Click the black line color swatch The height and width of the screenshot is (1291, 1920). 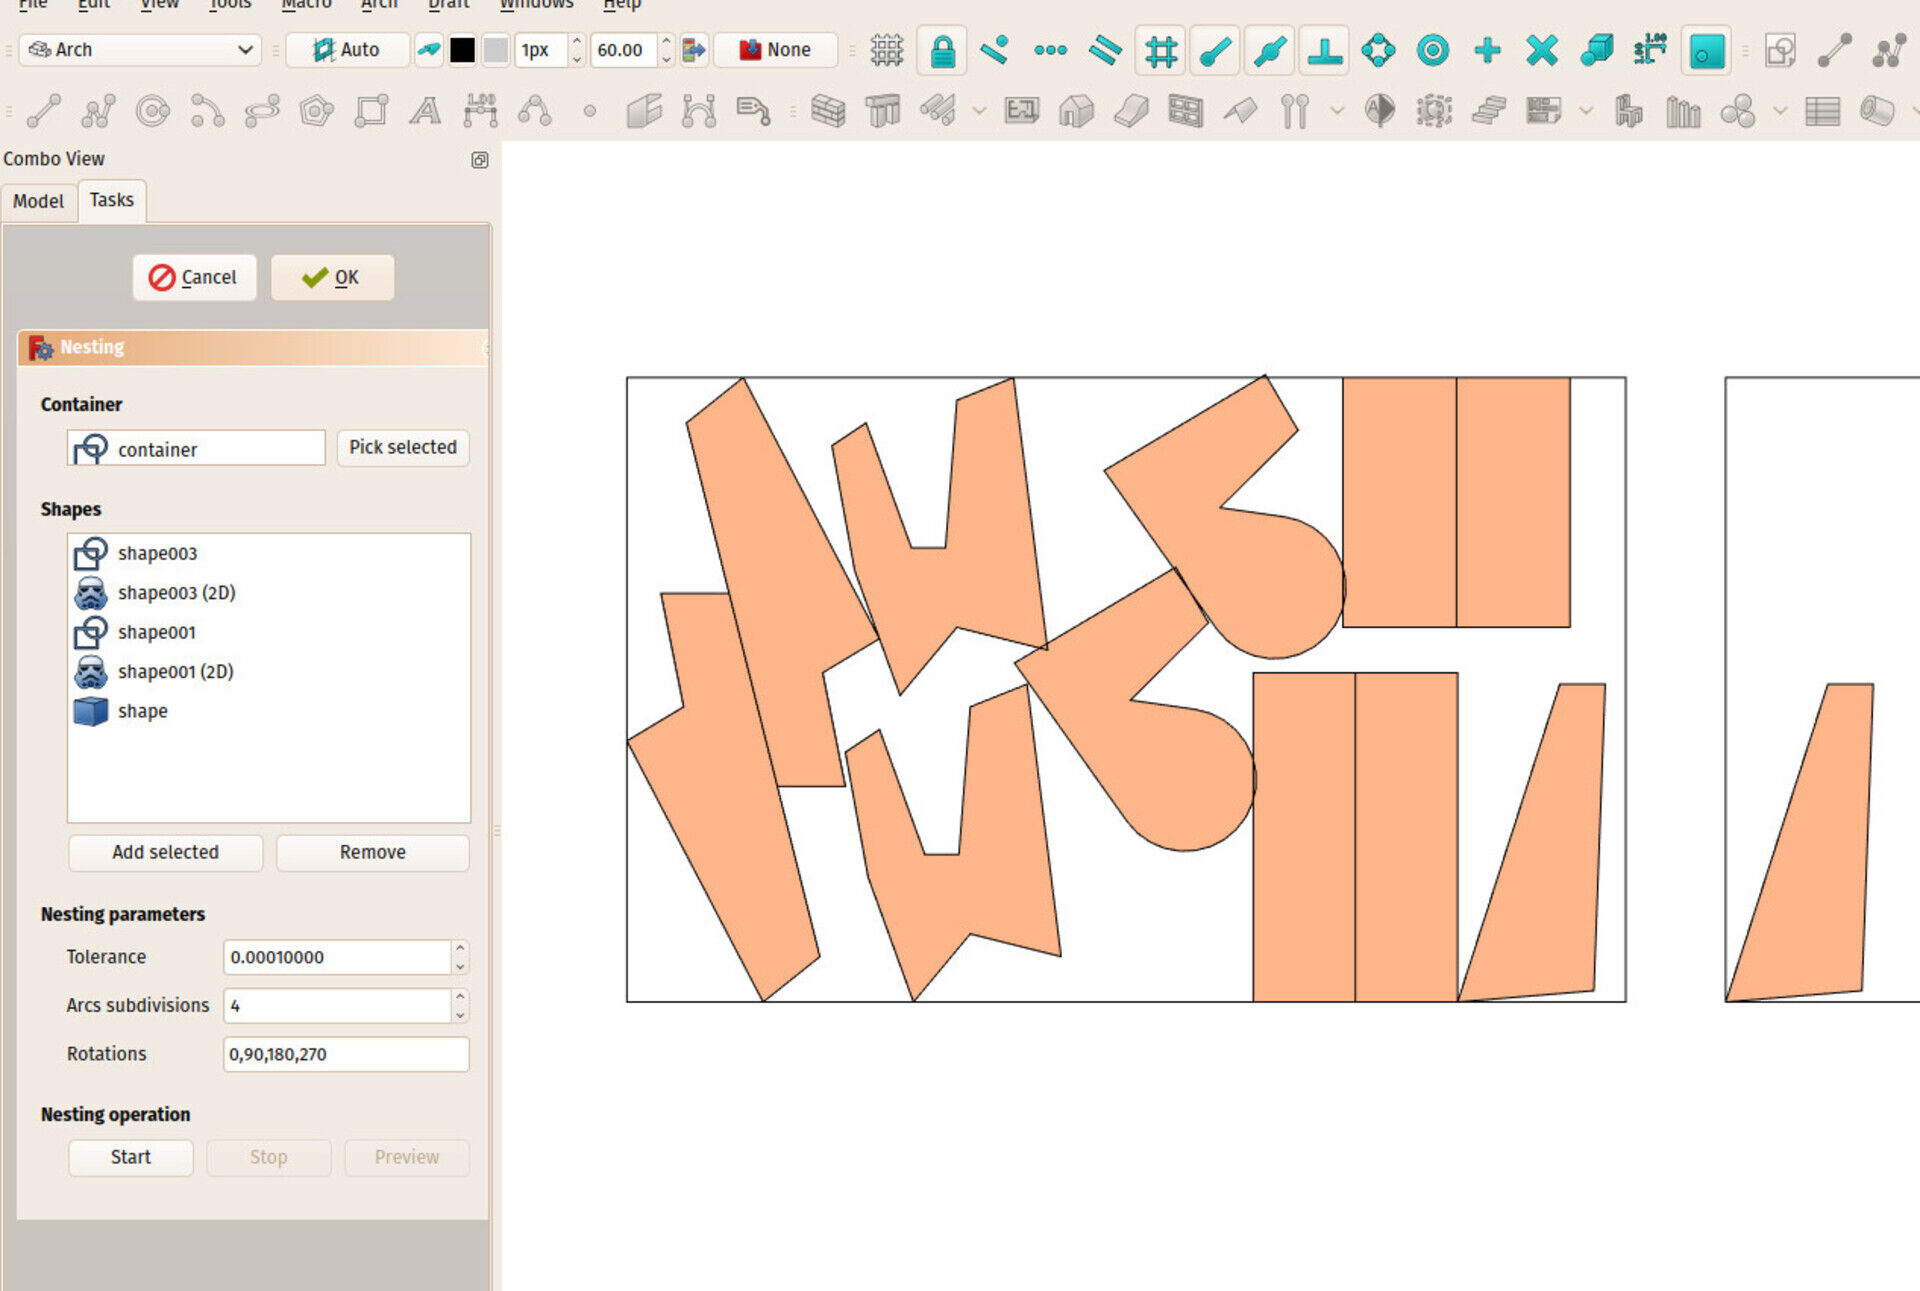coord(462,50)
